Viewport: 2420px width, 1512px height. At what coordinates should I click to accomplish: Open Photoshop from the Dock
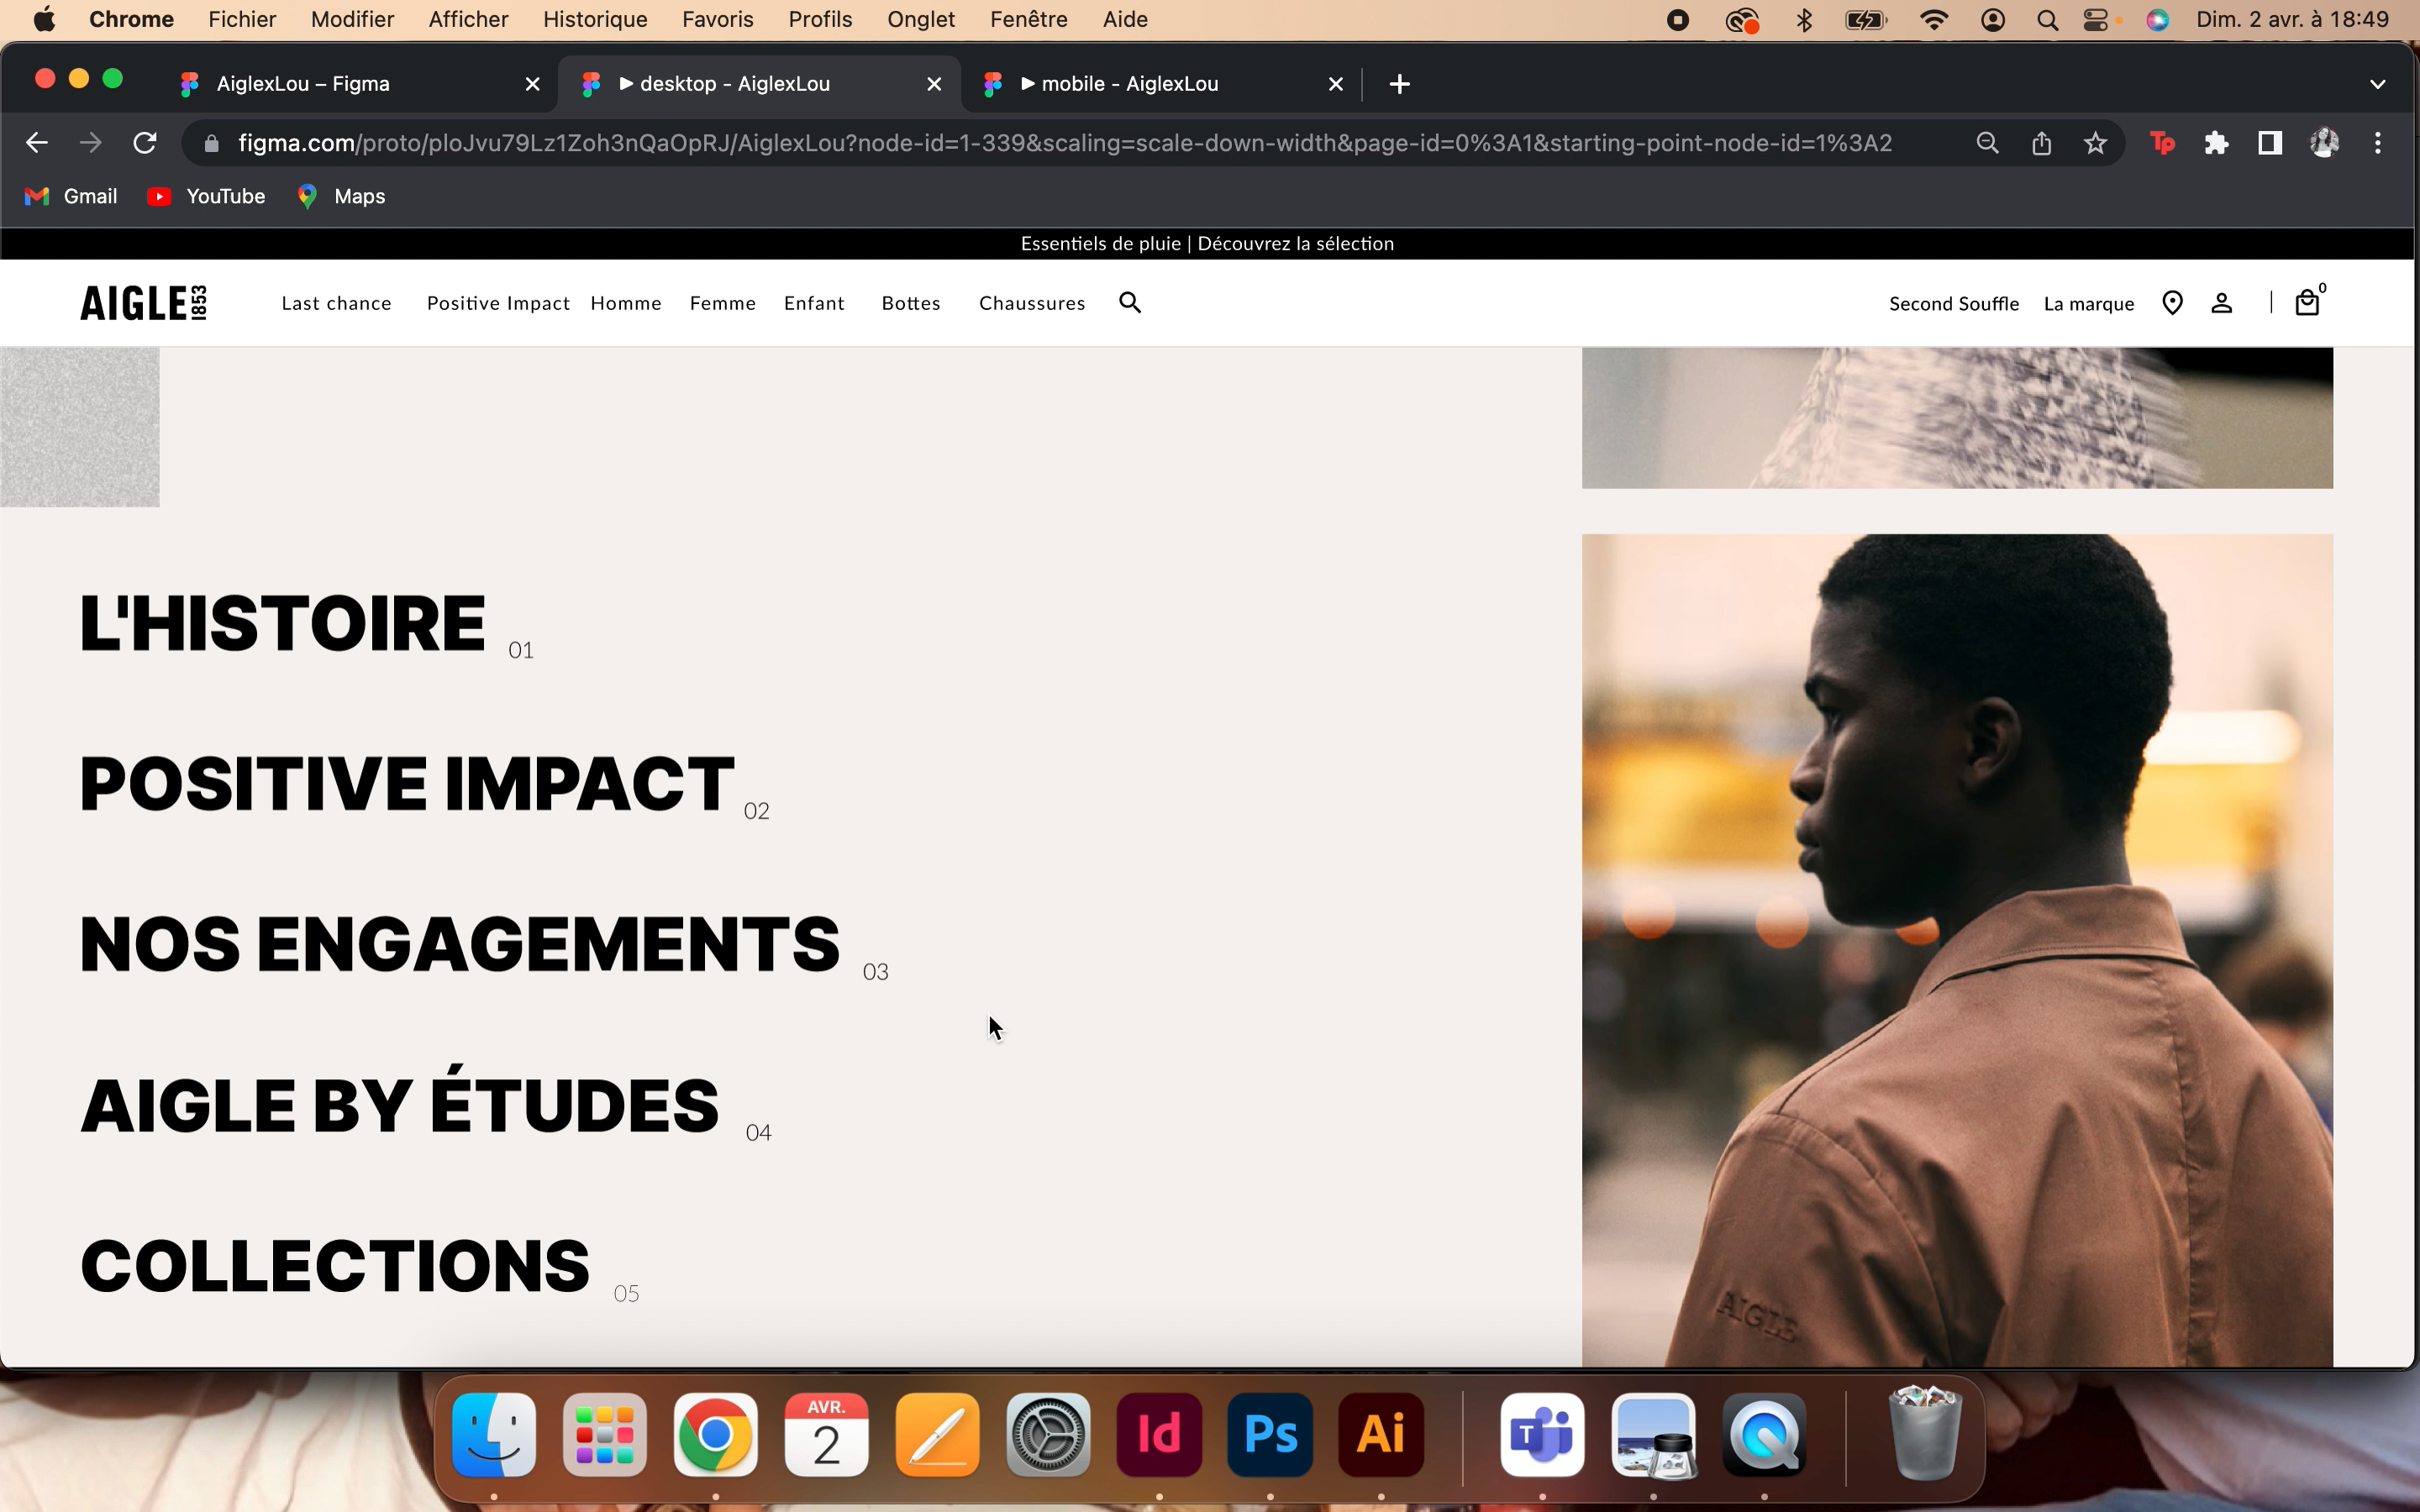coord(1269,1435)
